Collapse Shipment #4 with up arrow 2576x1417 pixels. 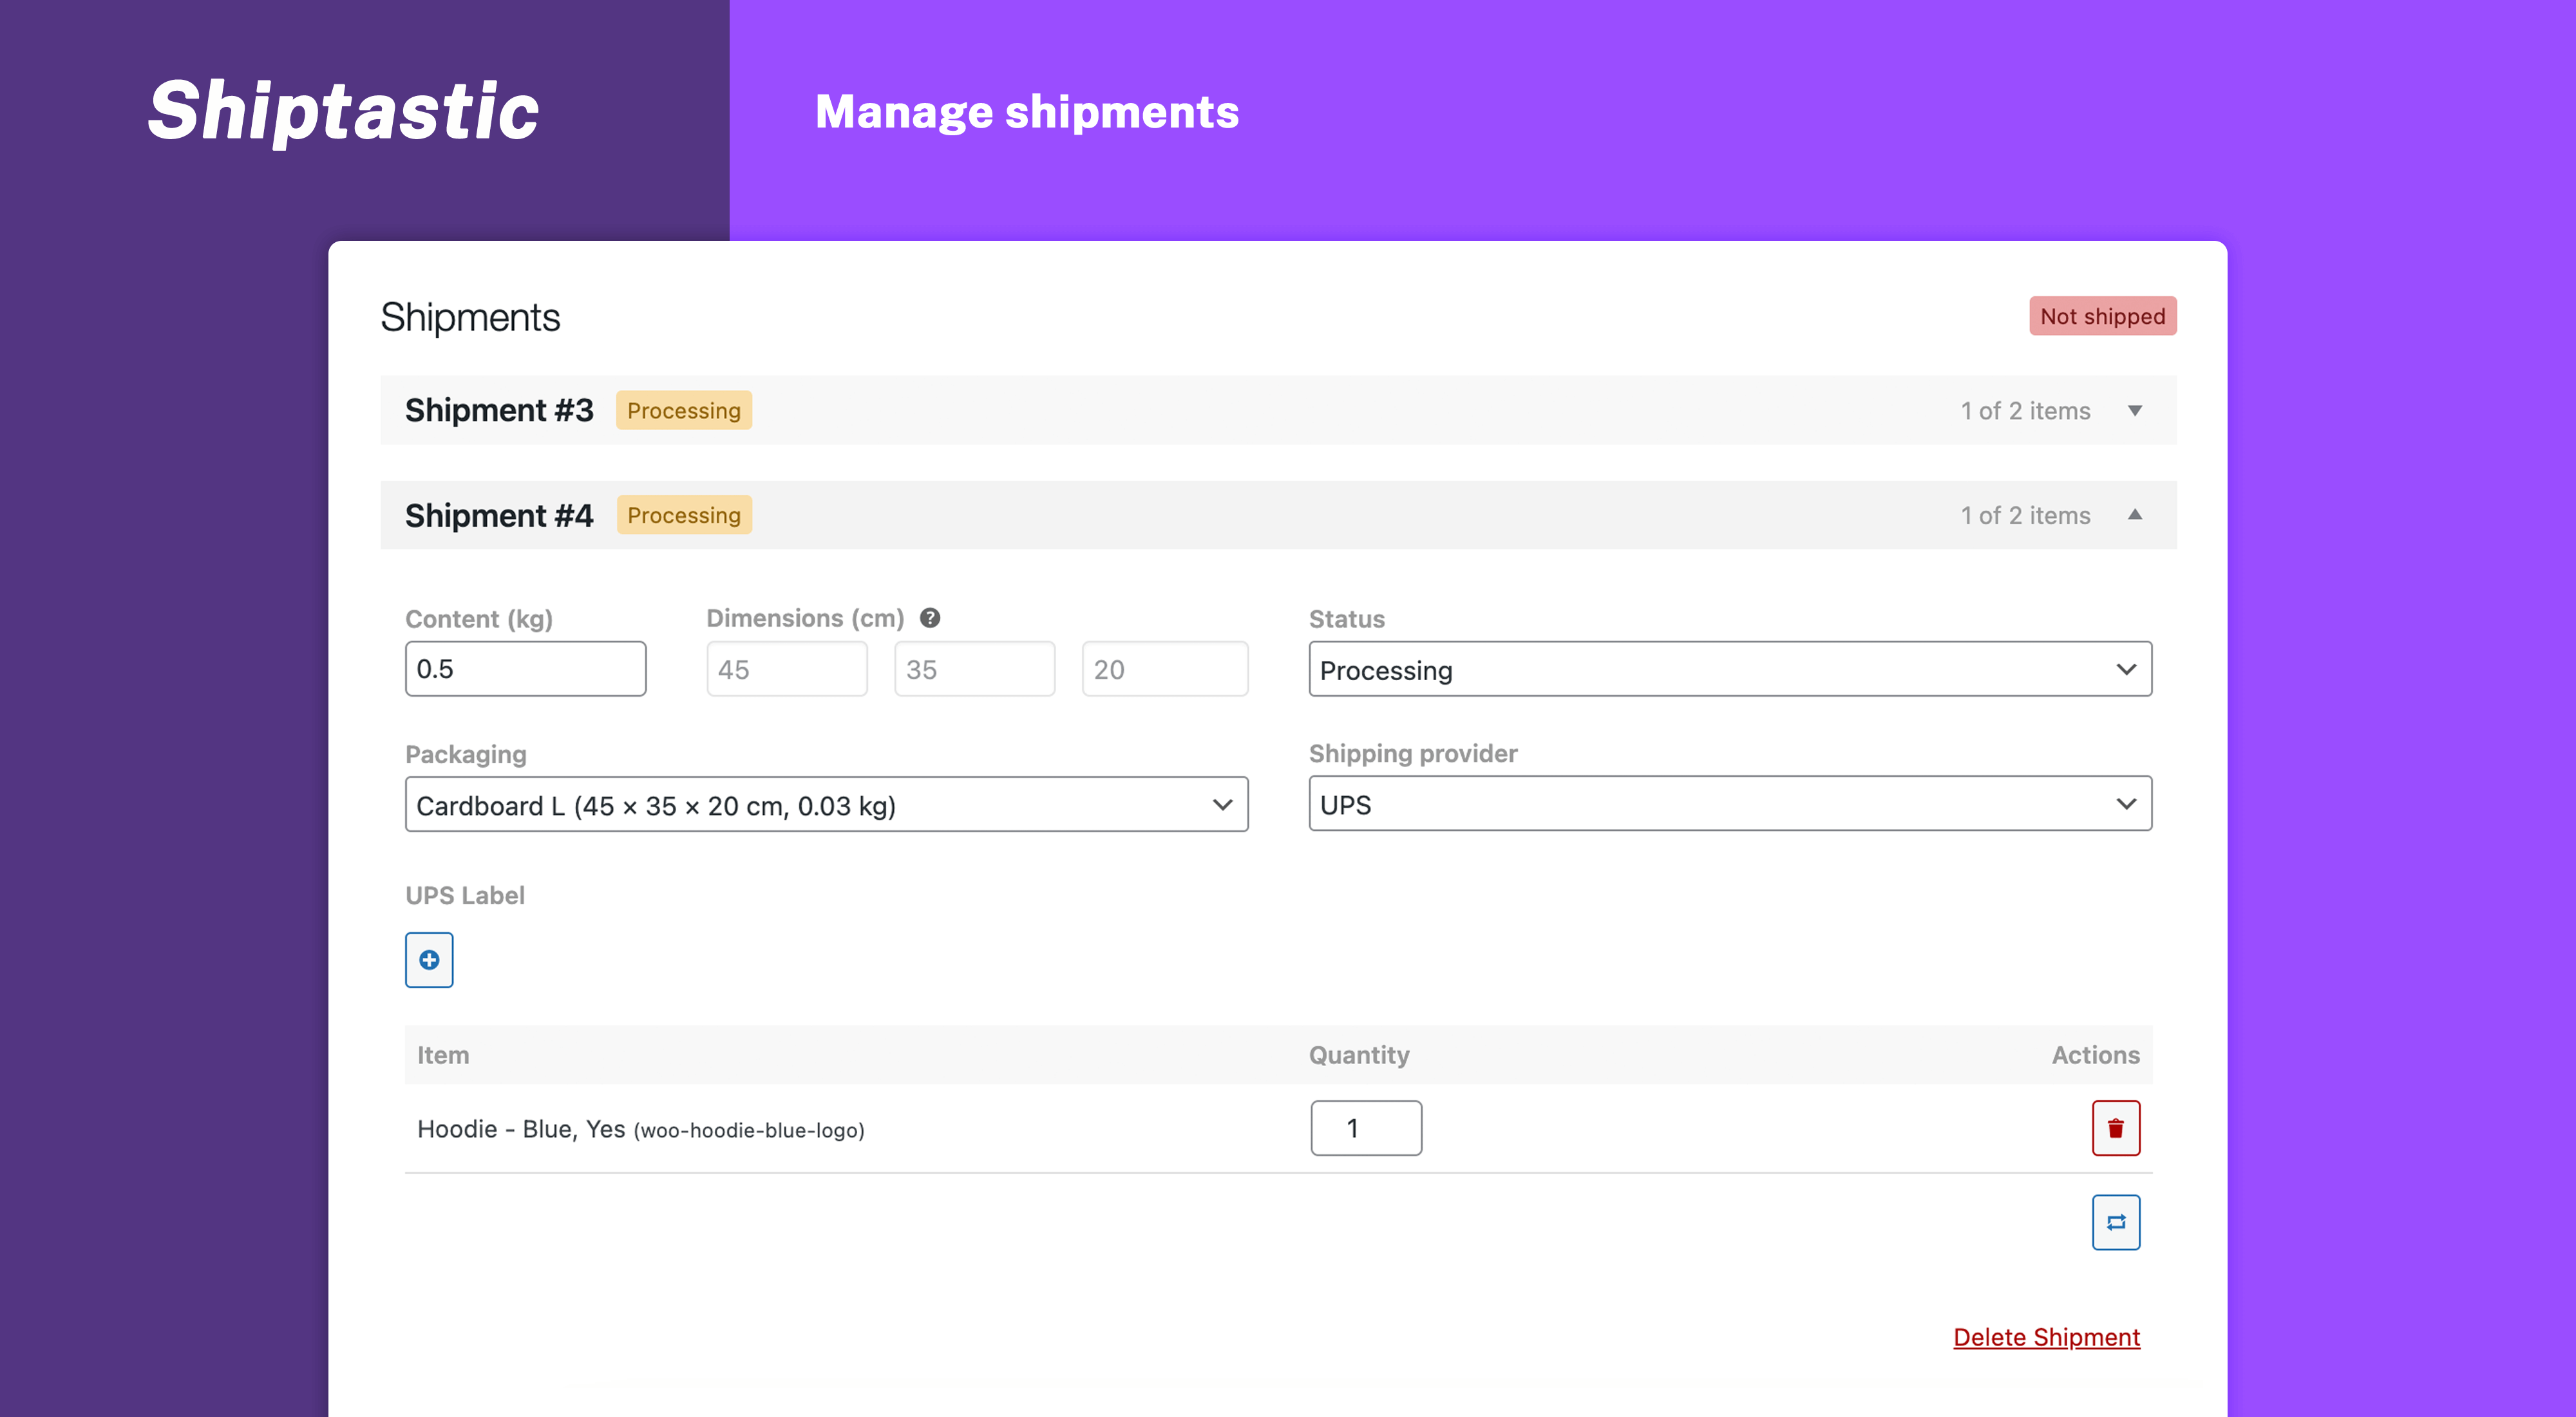[2135, 515]
